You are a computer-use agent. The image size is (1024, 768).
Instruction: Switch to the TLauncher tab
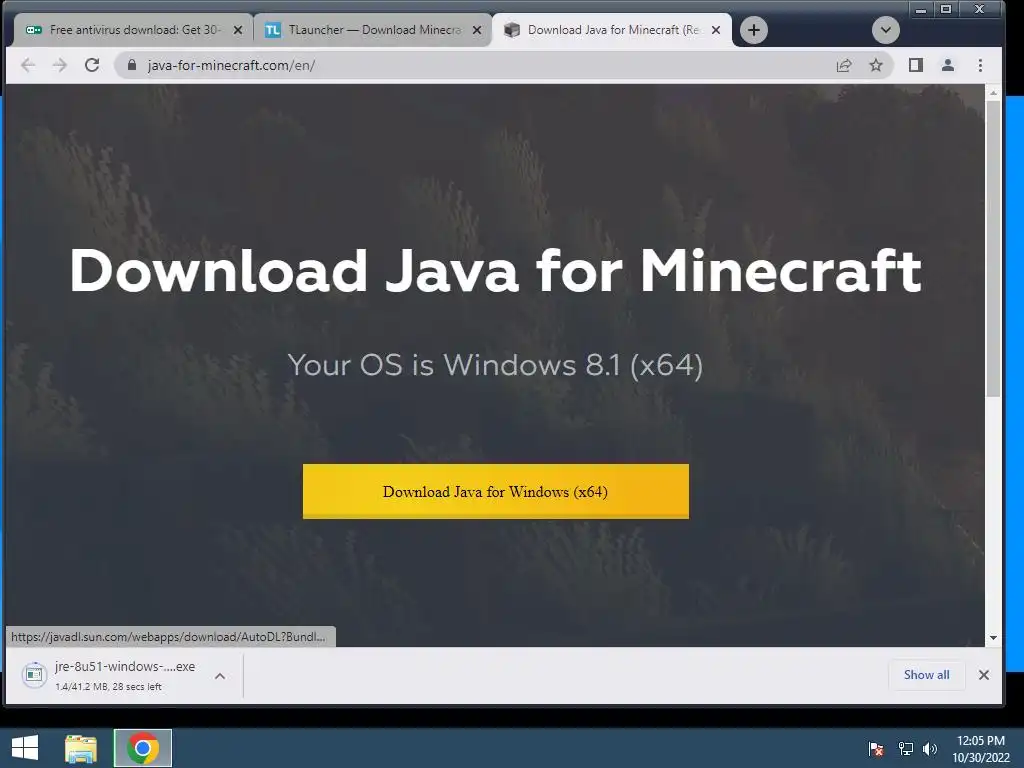[x=372, y=30]
